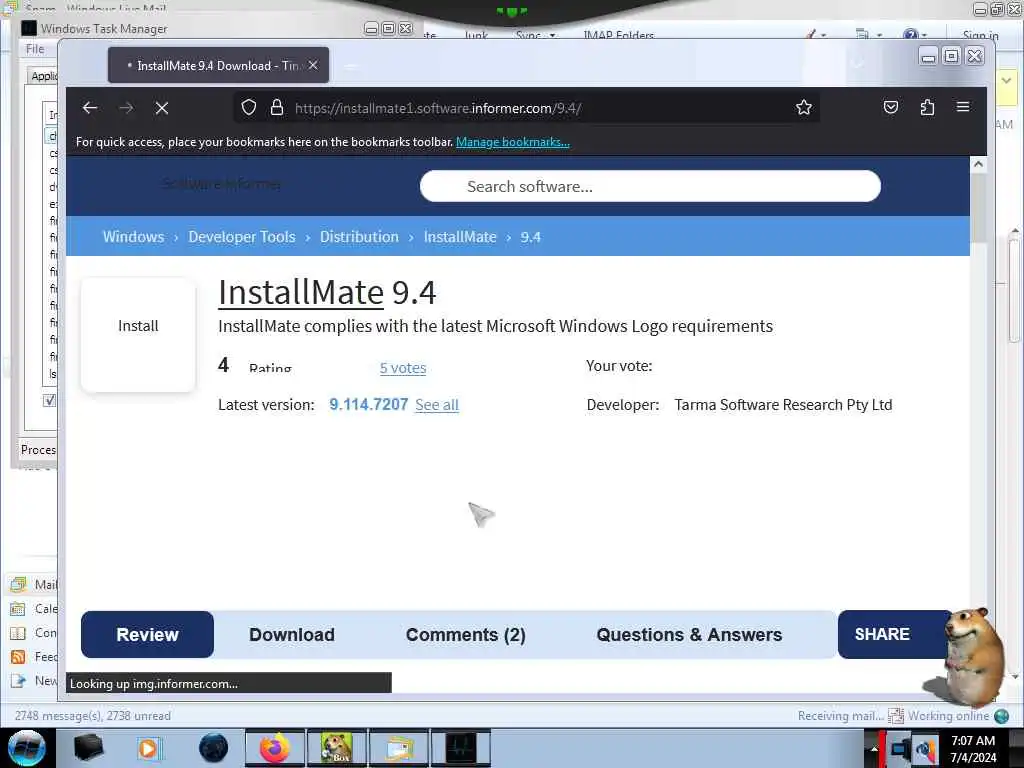This screenshot has height=768, width=1024.
Task: Click IMAP Folders in Windows Live Mail
Action: (x=618, y=35)
